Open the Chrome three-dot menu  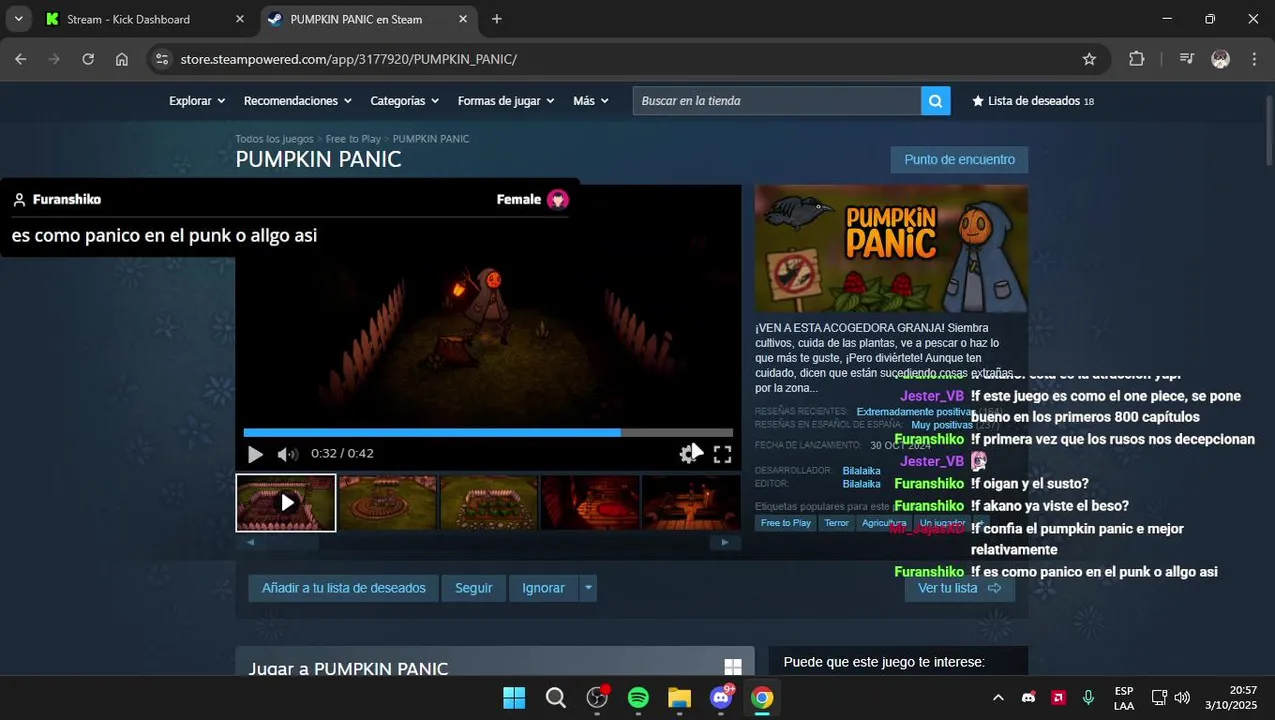(1254, 59)
